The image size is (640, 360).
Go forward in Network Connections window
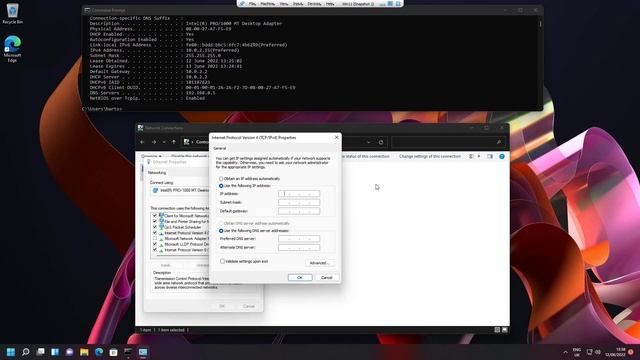point(154,142)
